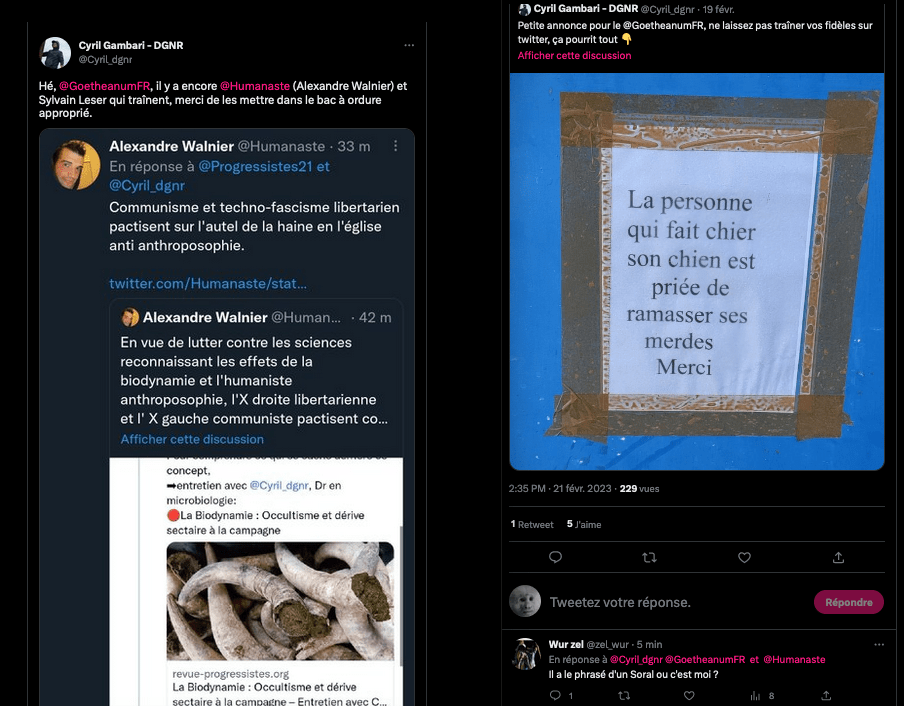This screenshot has height=706, width=904.
Task: View the 1 Retweet list
Action: pyautogui.click(x=532, y=524)
